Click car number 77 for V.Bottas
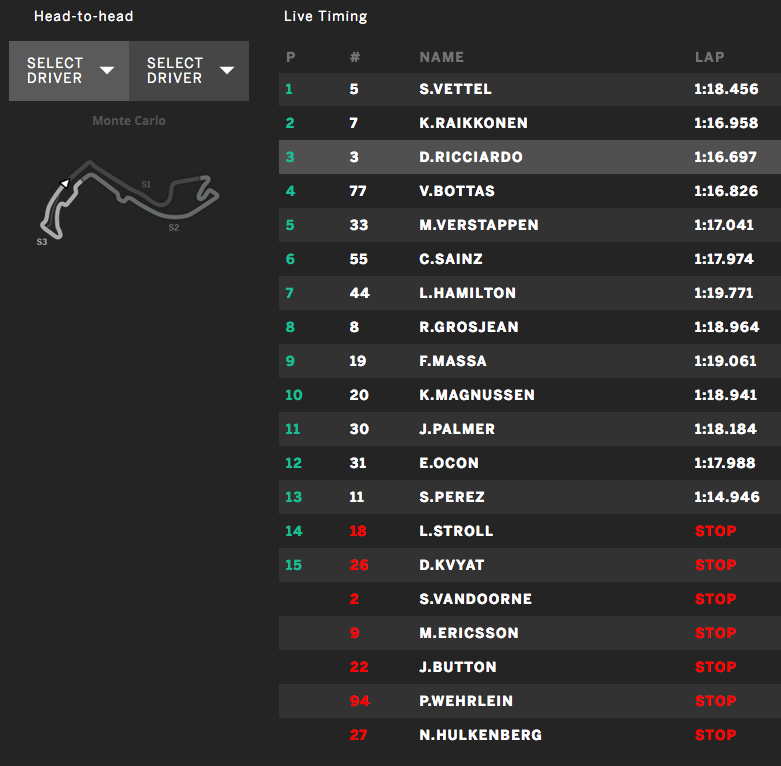The image size is (781, 766). pos(358,191)
